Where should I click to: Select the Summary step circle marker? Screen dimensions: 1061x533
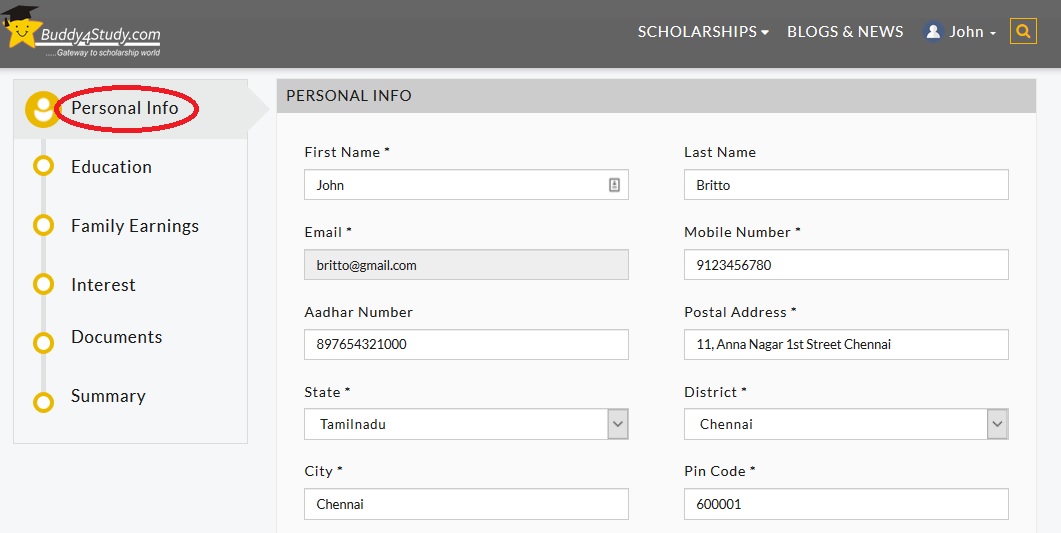(x=43, y=402)
